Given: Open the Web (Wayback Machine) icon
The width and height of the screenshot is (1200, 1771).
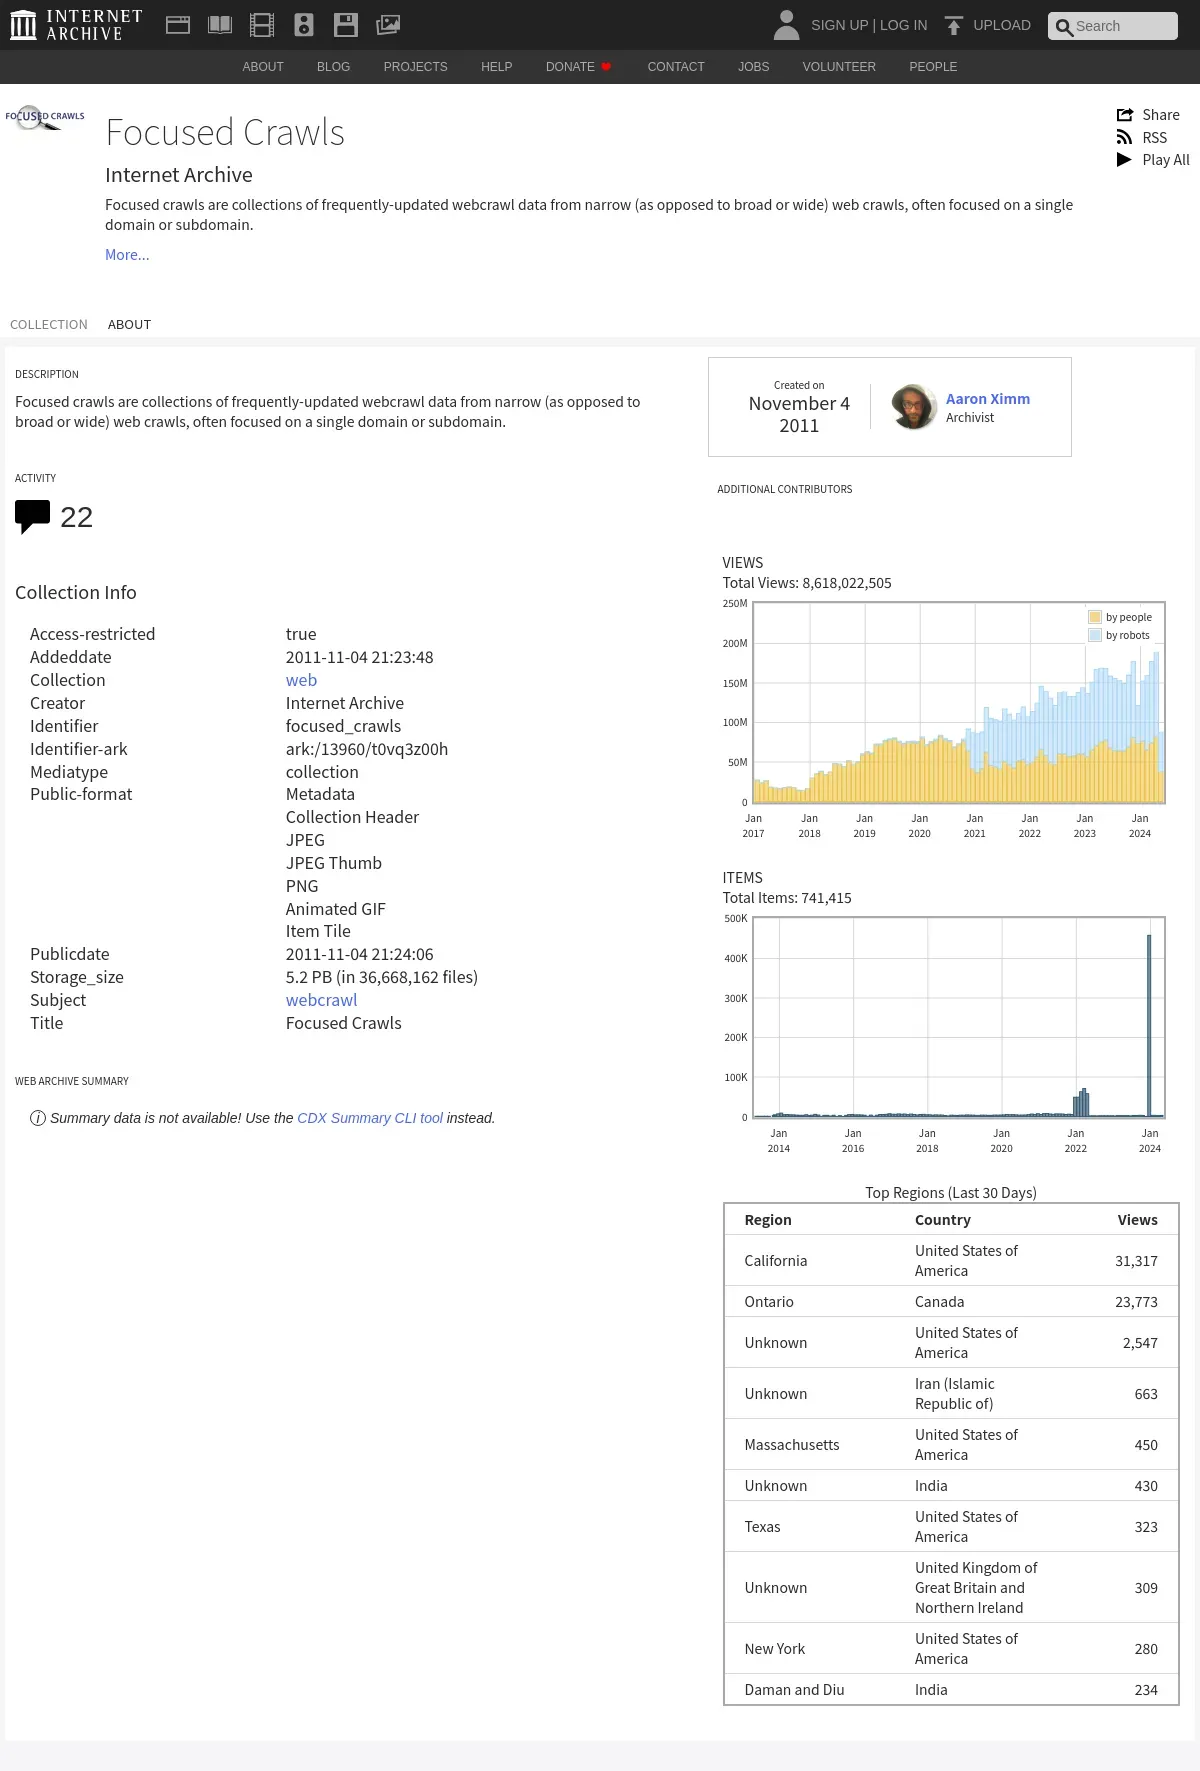Looking at the screenshot, I should (178, 25).
